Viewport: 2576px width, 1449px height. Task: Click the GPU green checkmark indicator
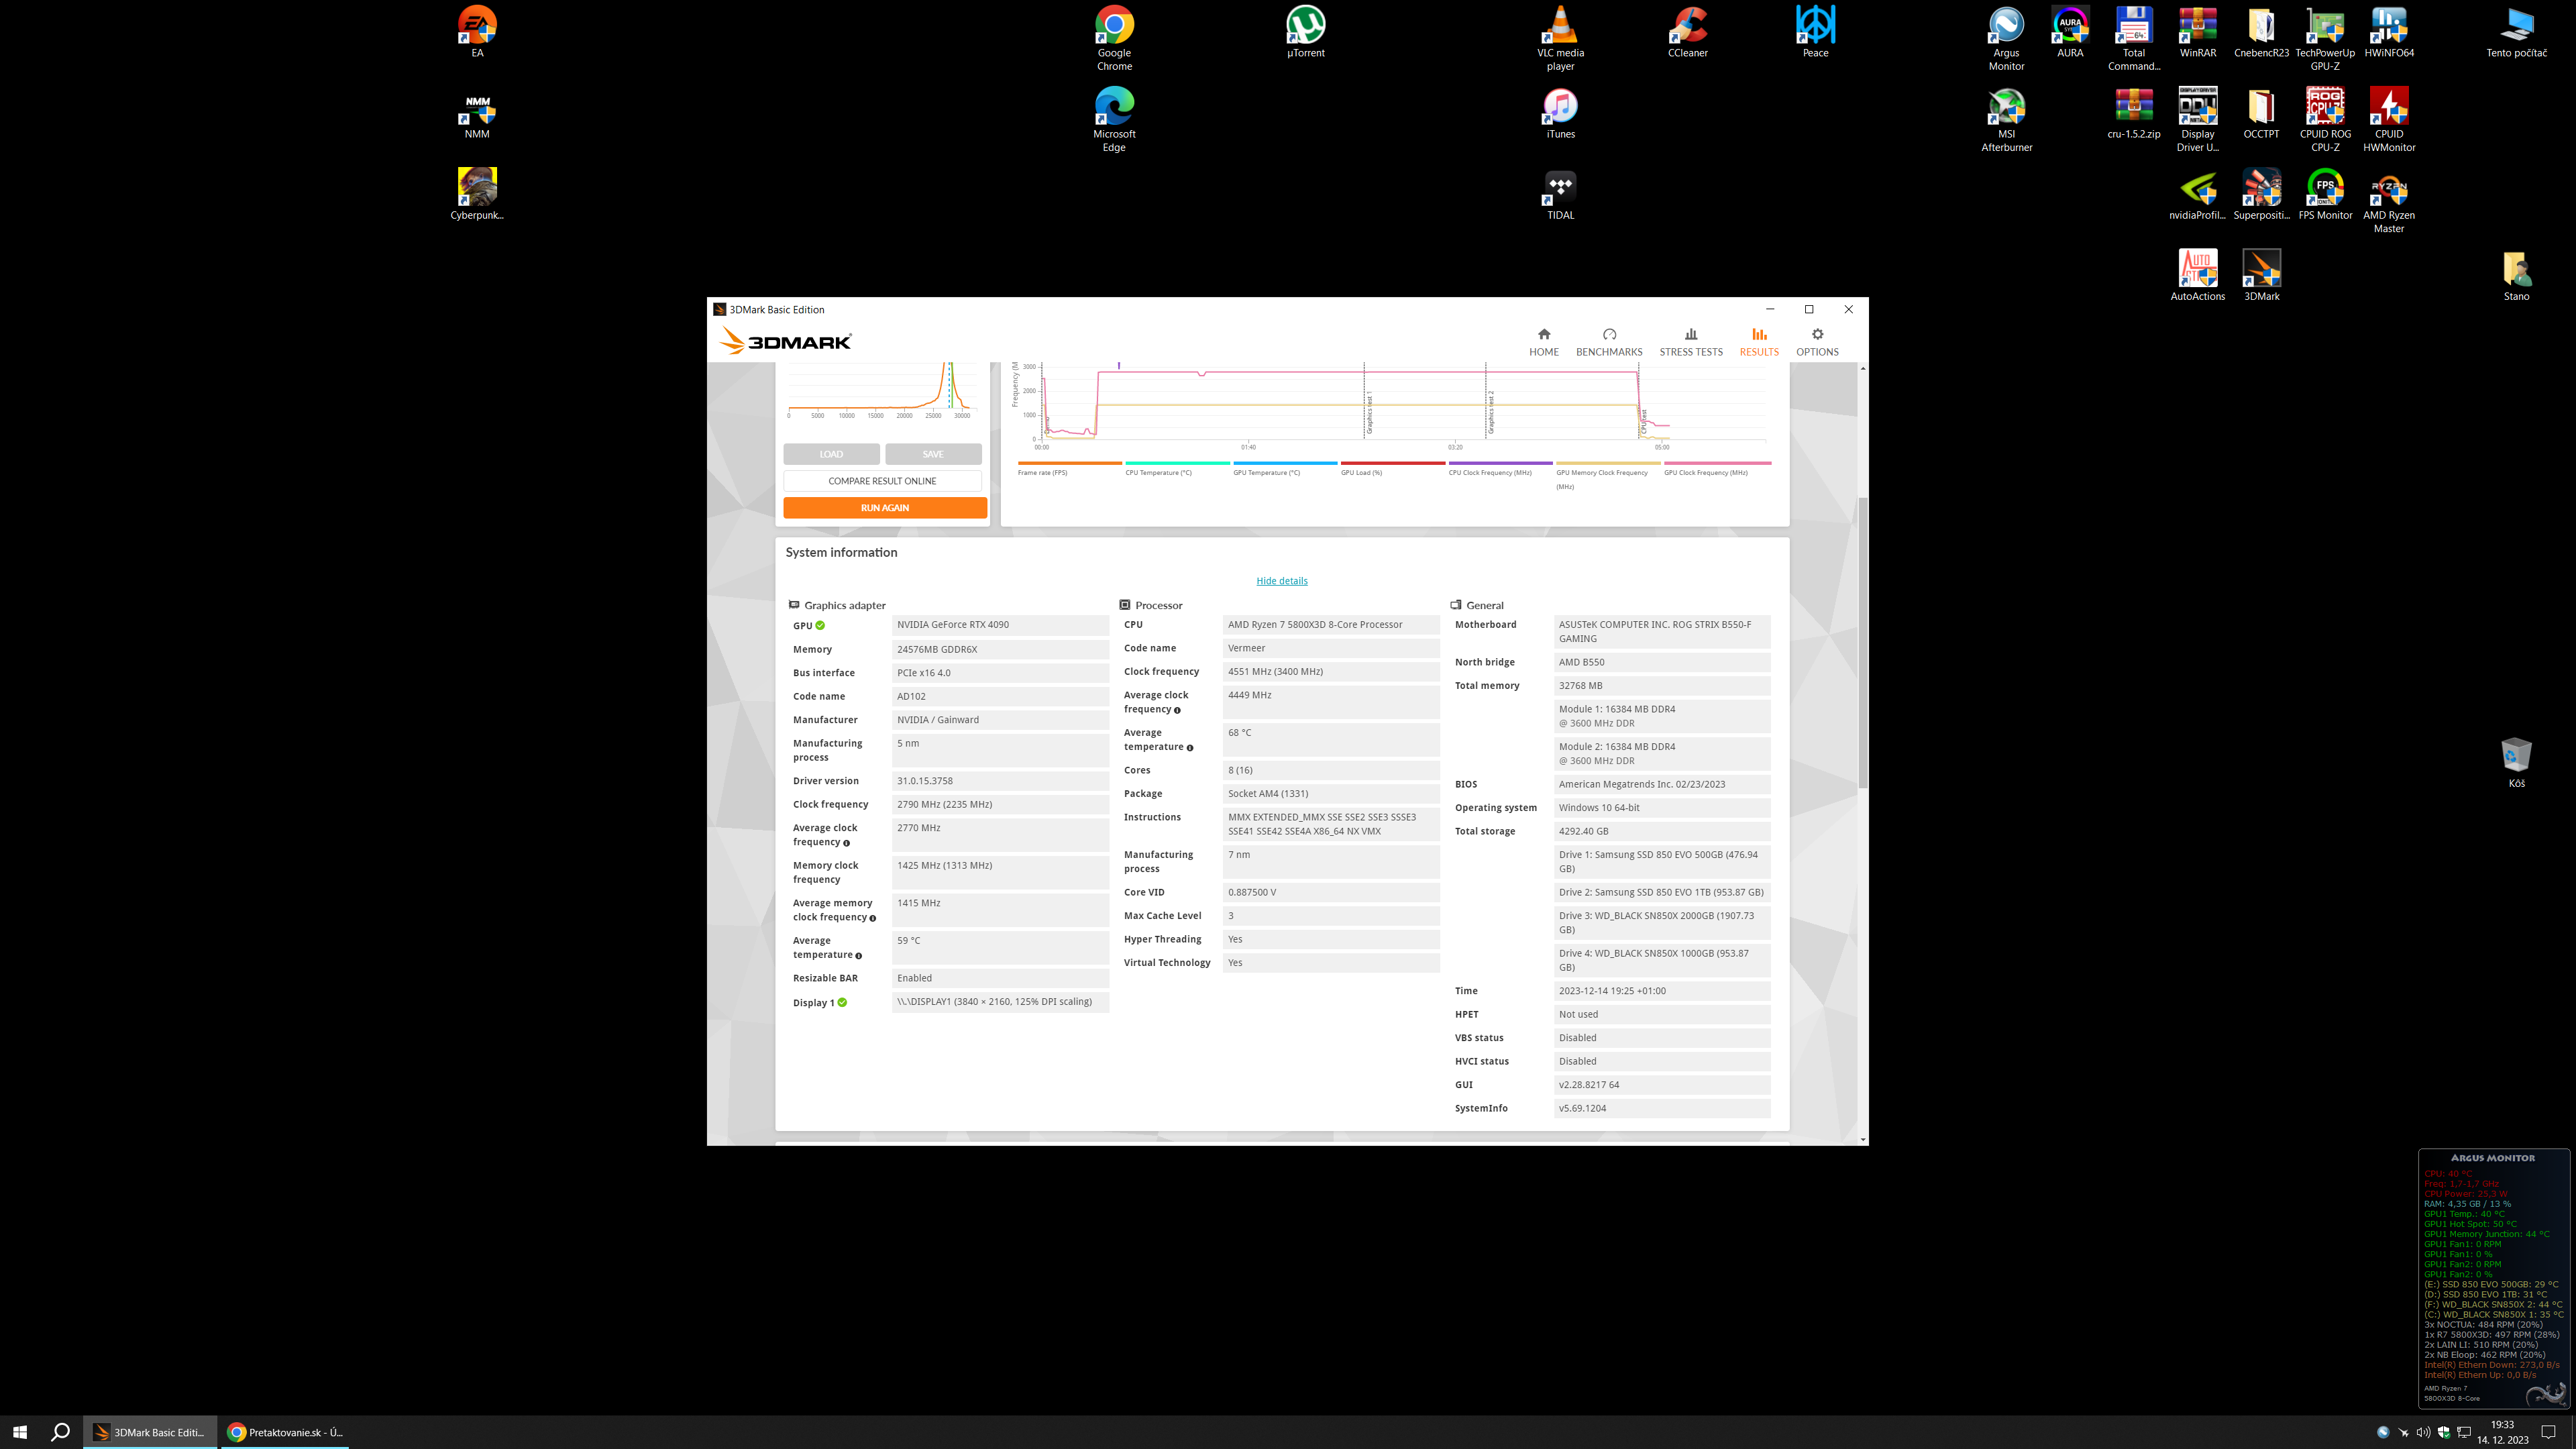pos(820,626)
